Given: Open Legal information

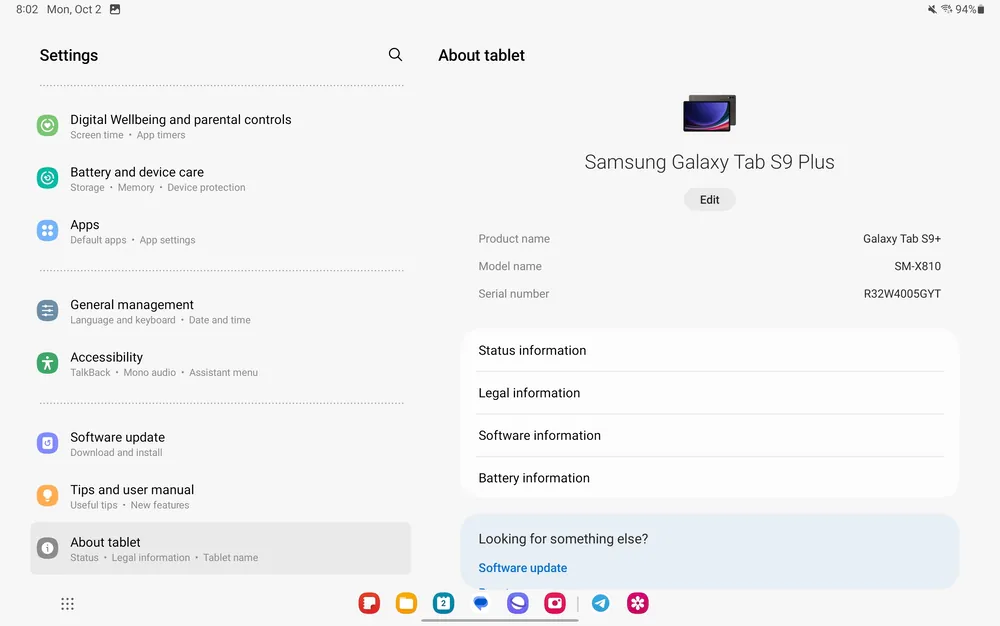Looking at the screenshot, I should (709, 393).
